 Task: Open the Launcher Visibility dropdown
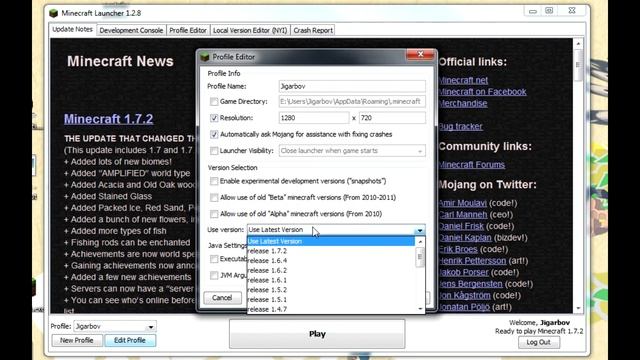click(x=352, y=151)
